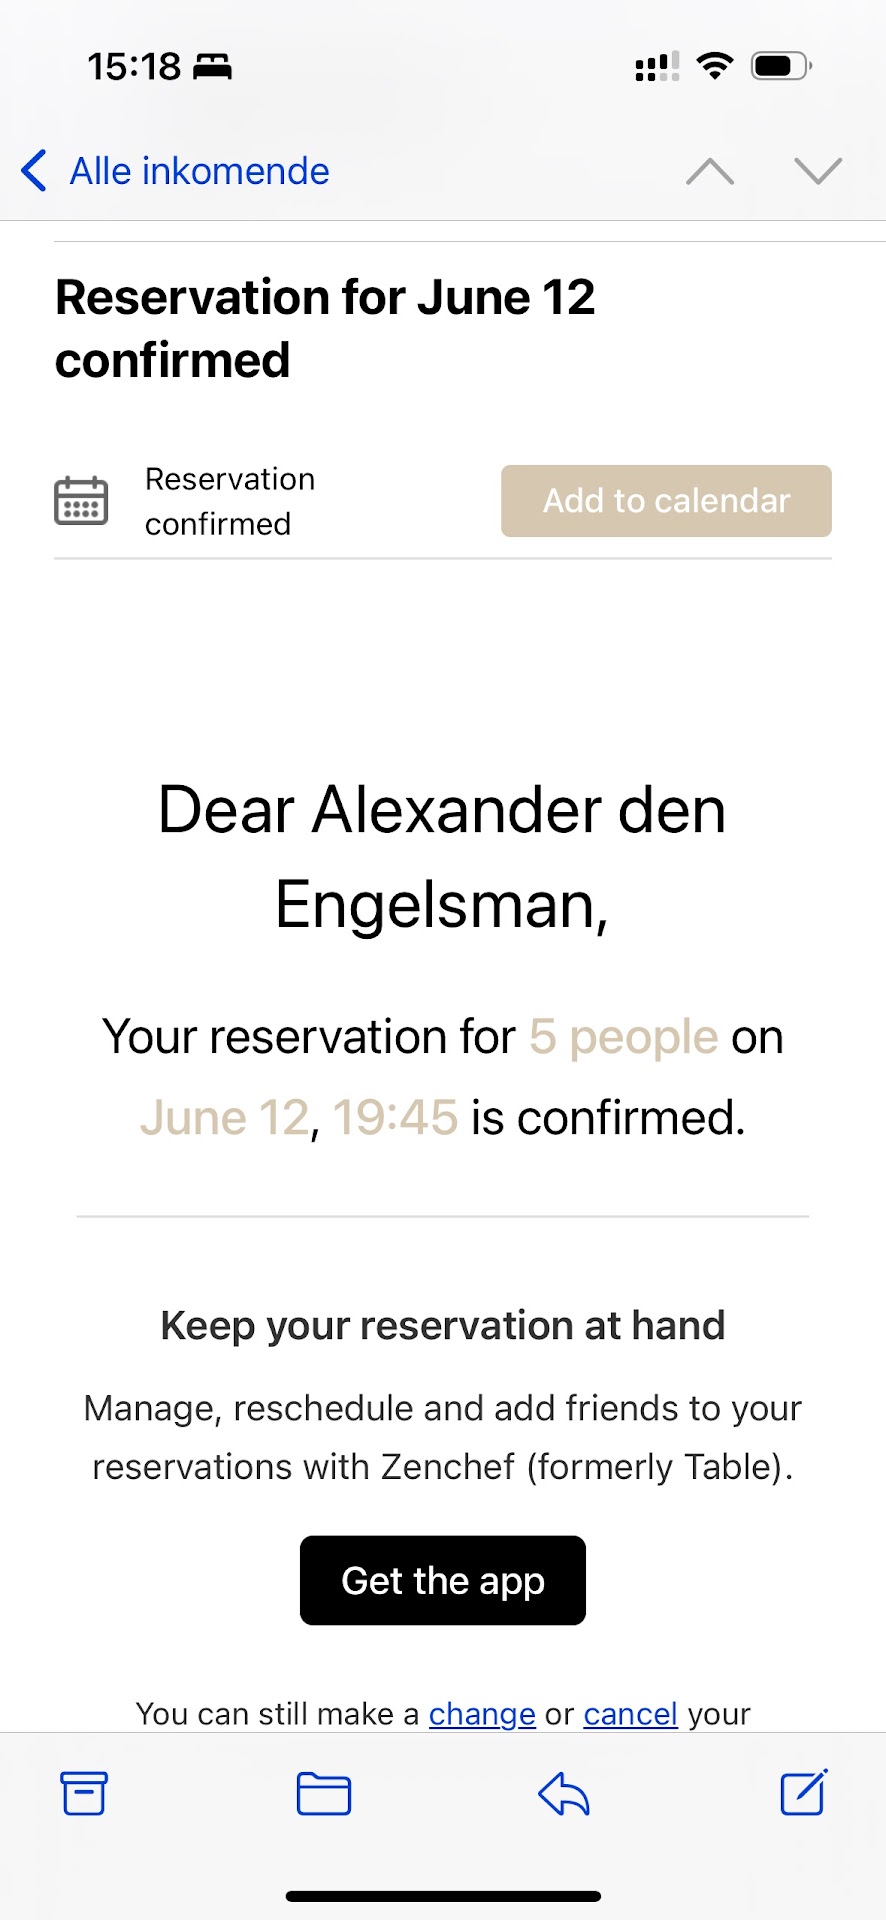Tap the home indicator bar
886x1920 pixels.
pos(443,1896)
